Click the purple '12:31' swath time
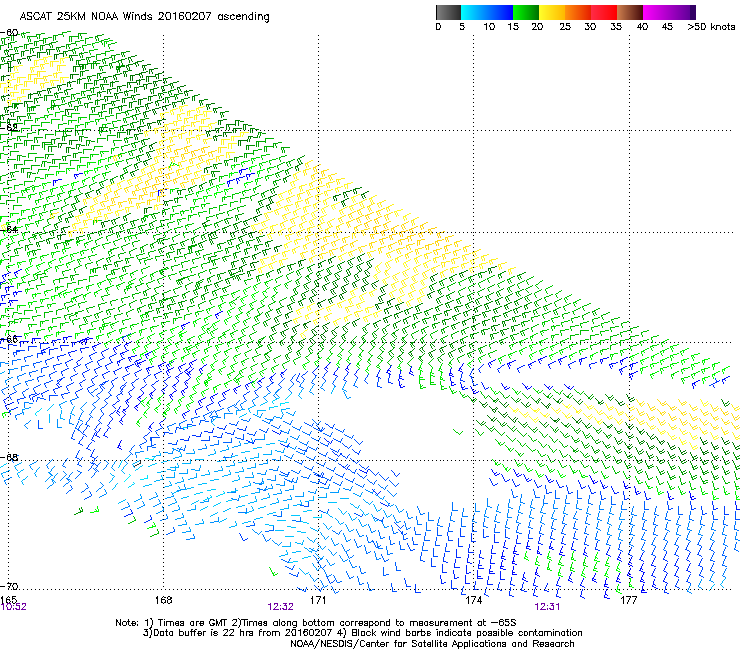740x650 pixels. (x=547, y=607)
